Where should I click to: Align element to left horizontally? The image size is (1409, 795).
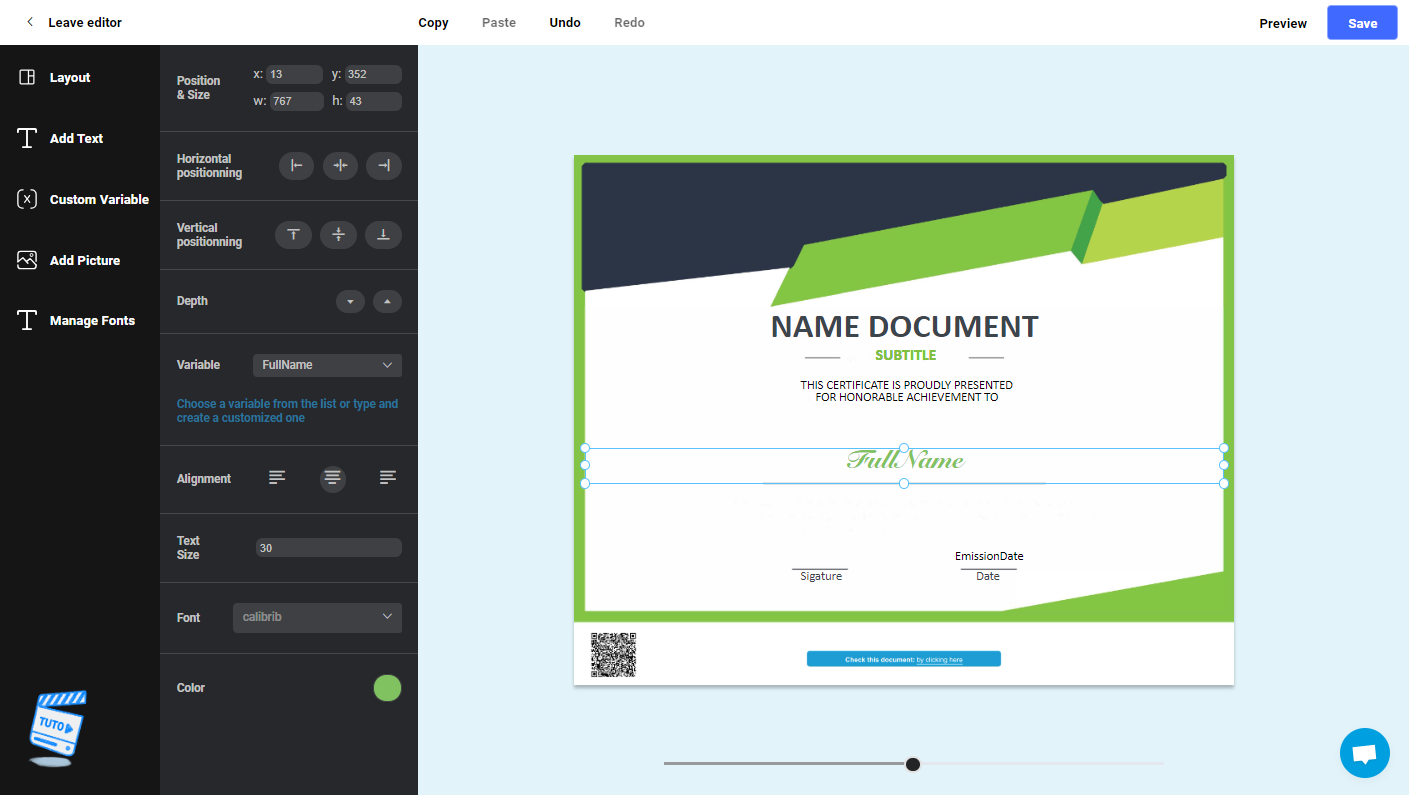(x=296, y=166)
